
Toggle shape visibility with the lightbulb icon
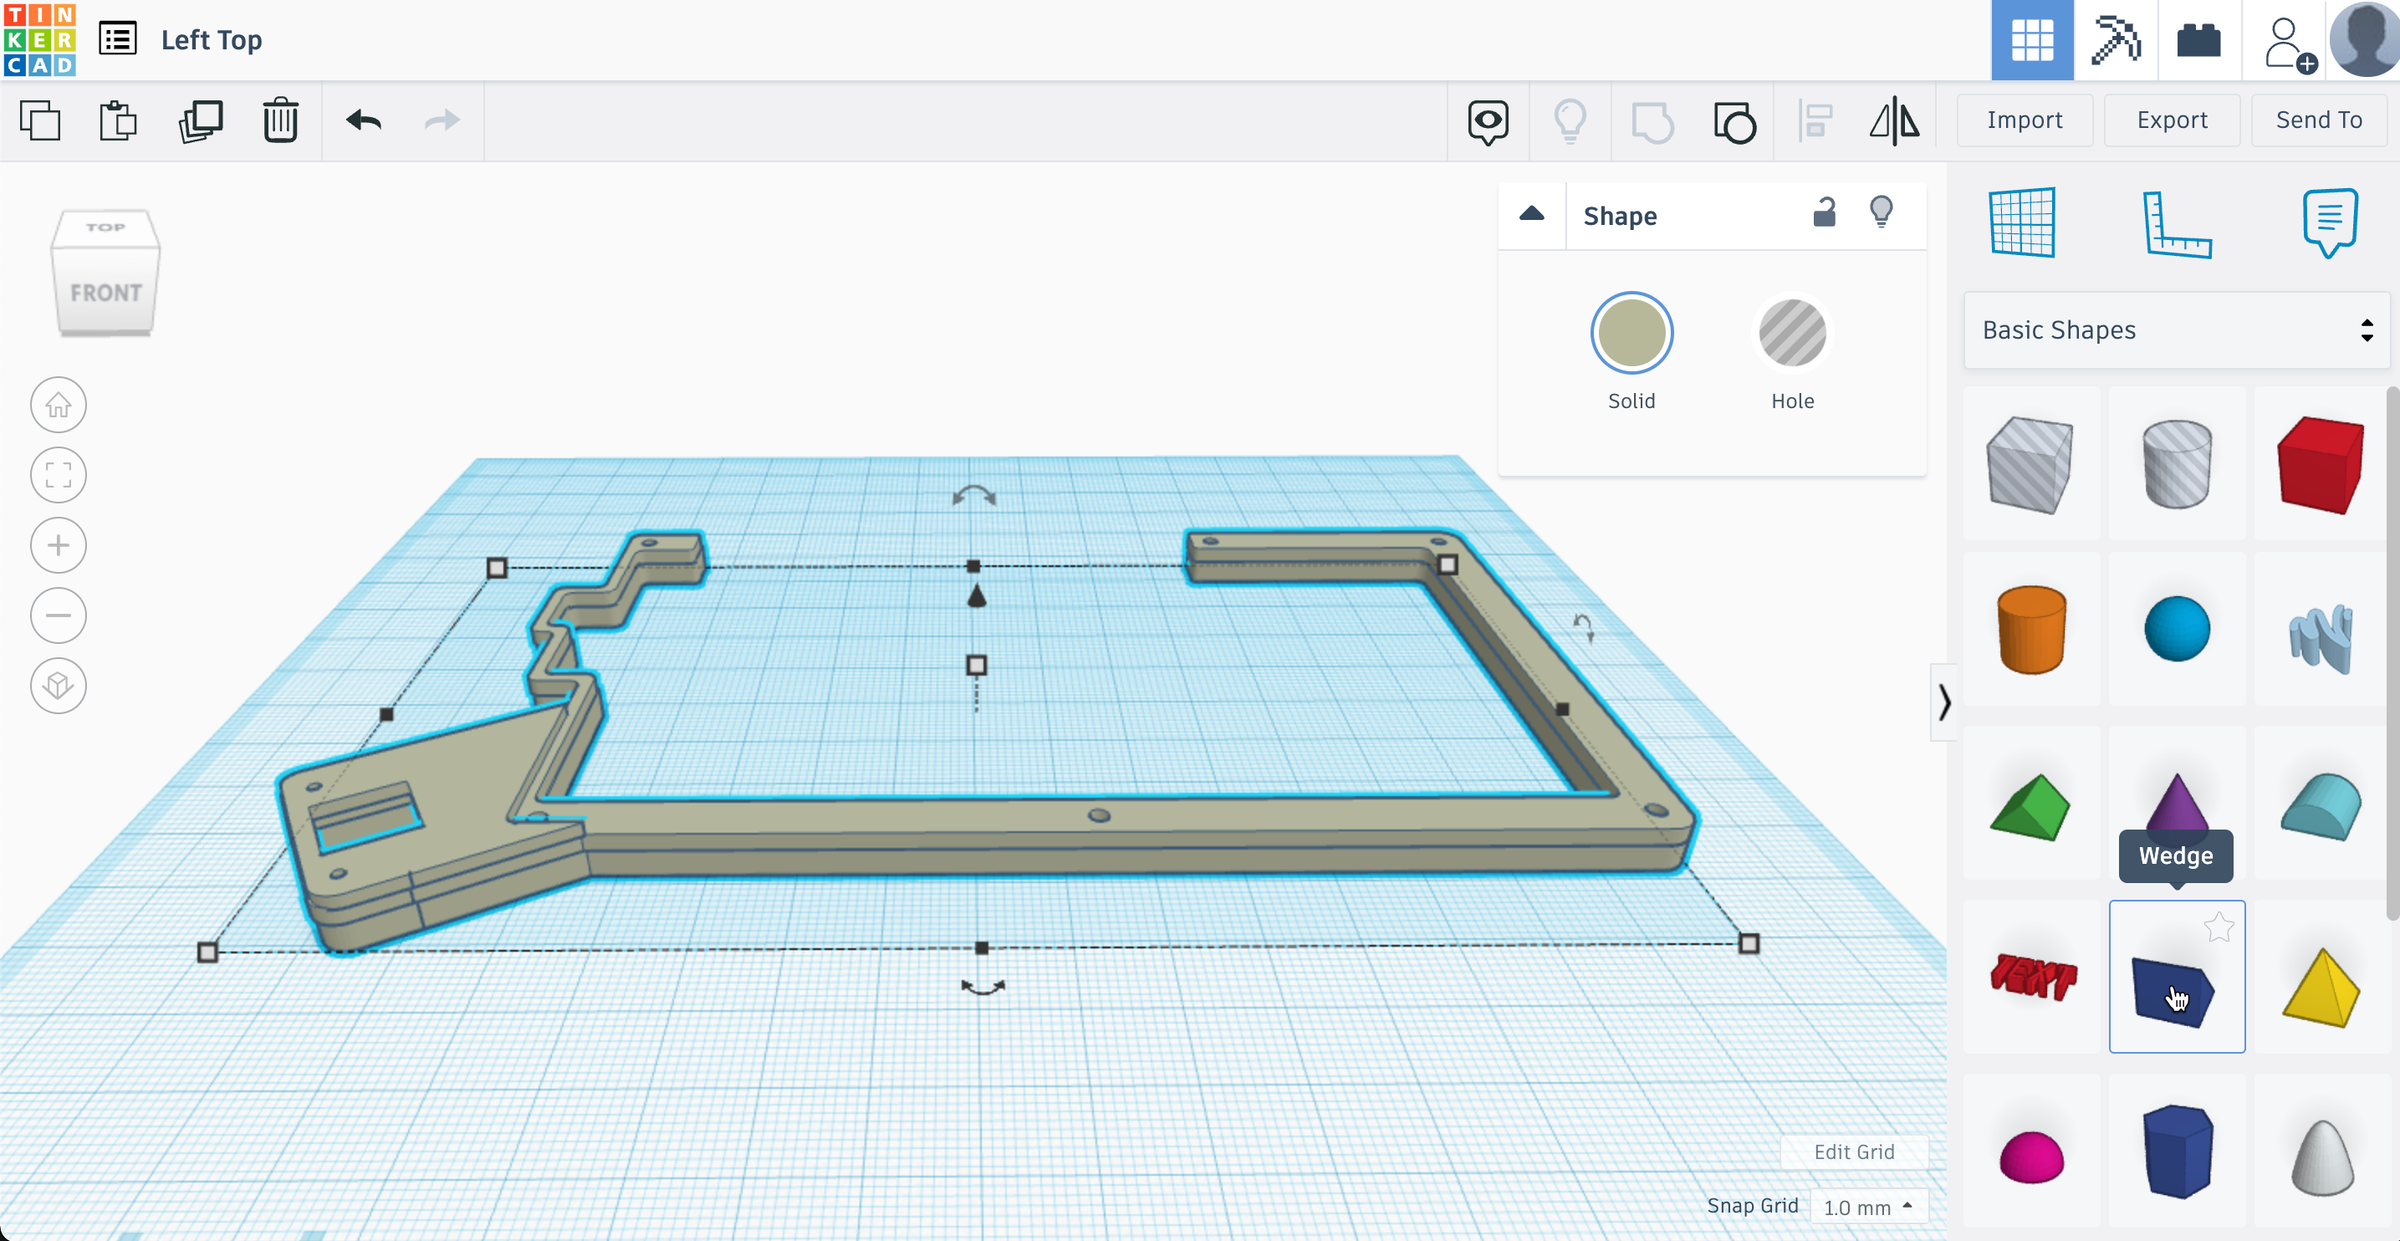1881,213
